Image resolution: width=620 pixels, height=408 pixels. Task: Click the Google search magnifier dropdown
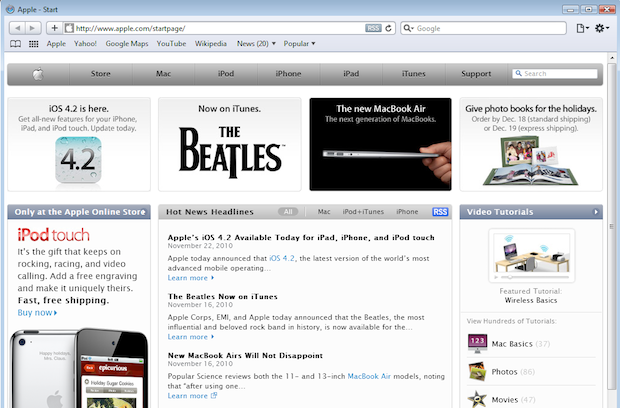(408, 28)
